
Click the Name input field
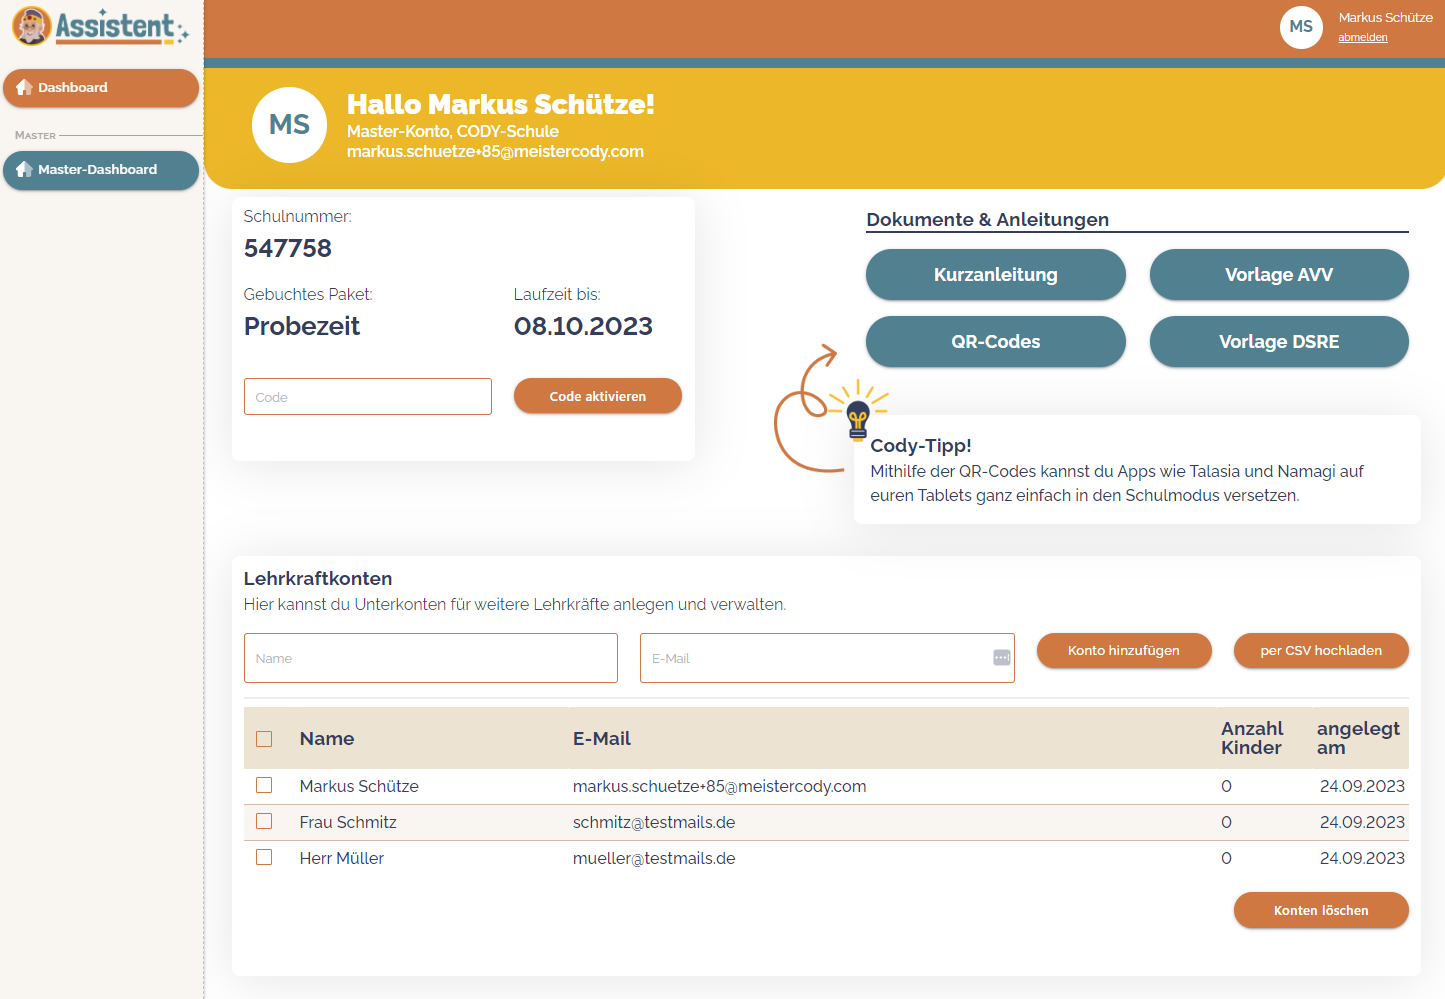[431, 658]
